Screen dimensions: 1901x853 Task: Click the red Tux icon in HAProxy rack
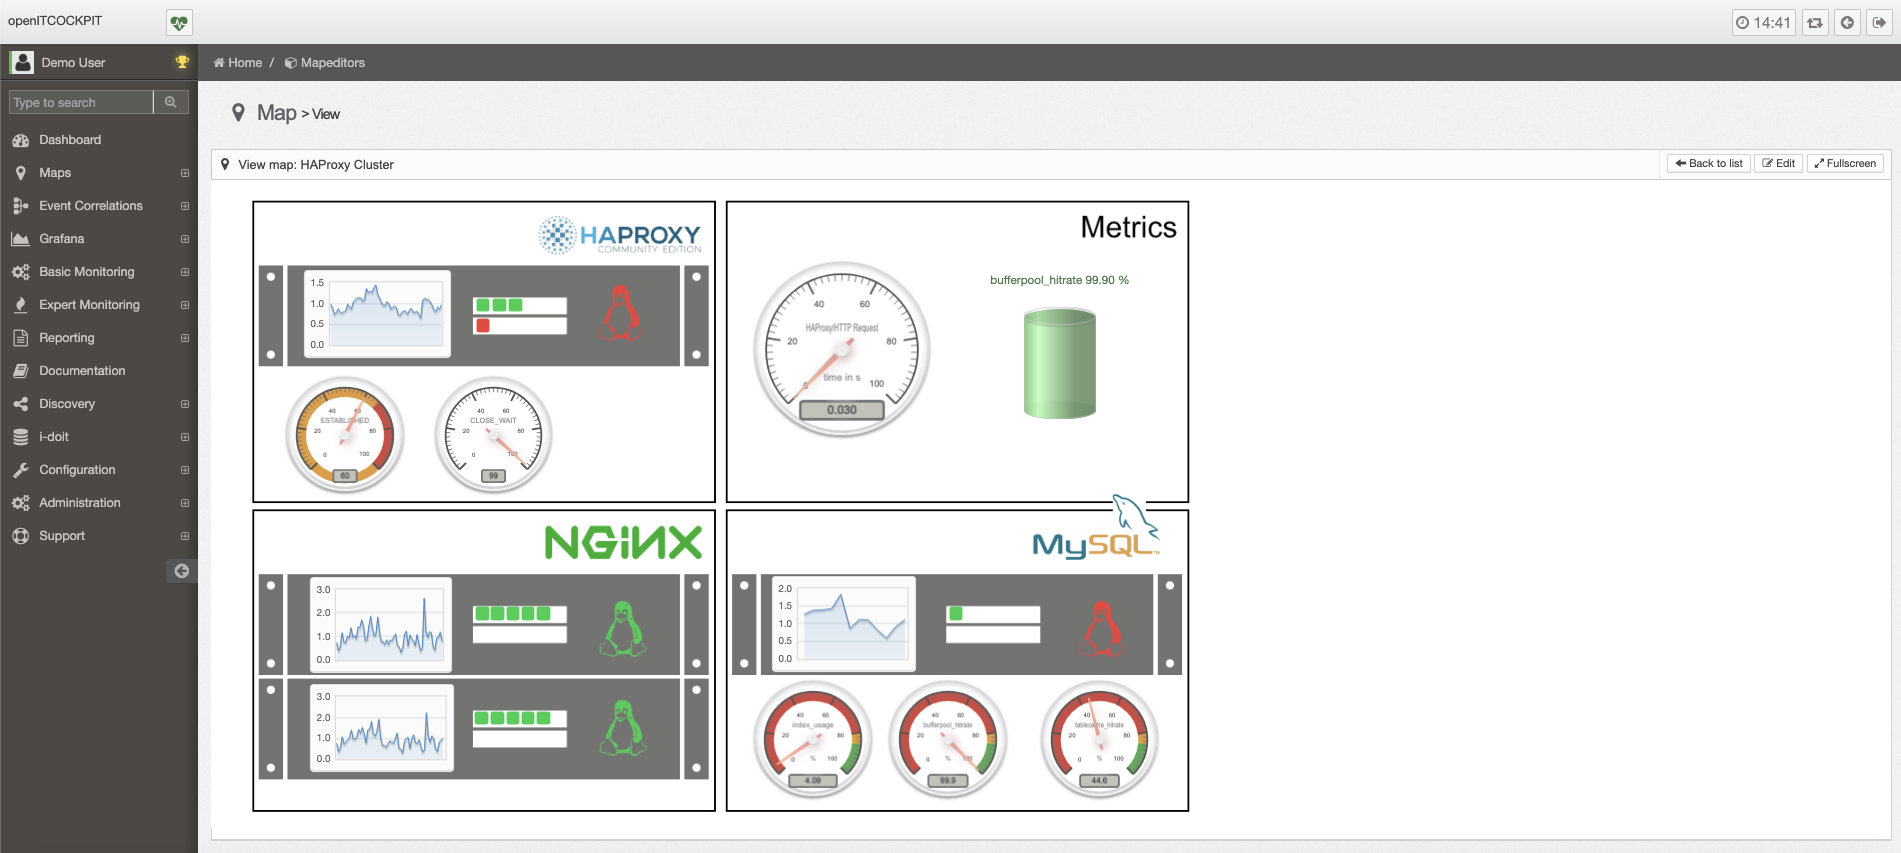click(620, 314)
